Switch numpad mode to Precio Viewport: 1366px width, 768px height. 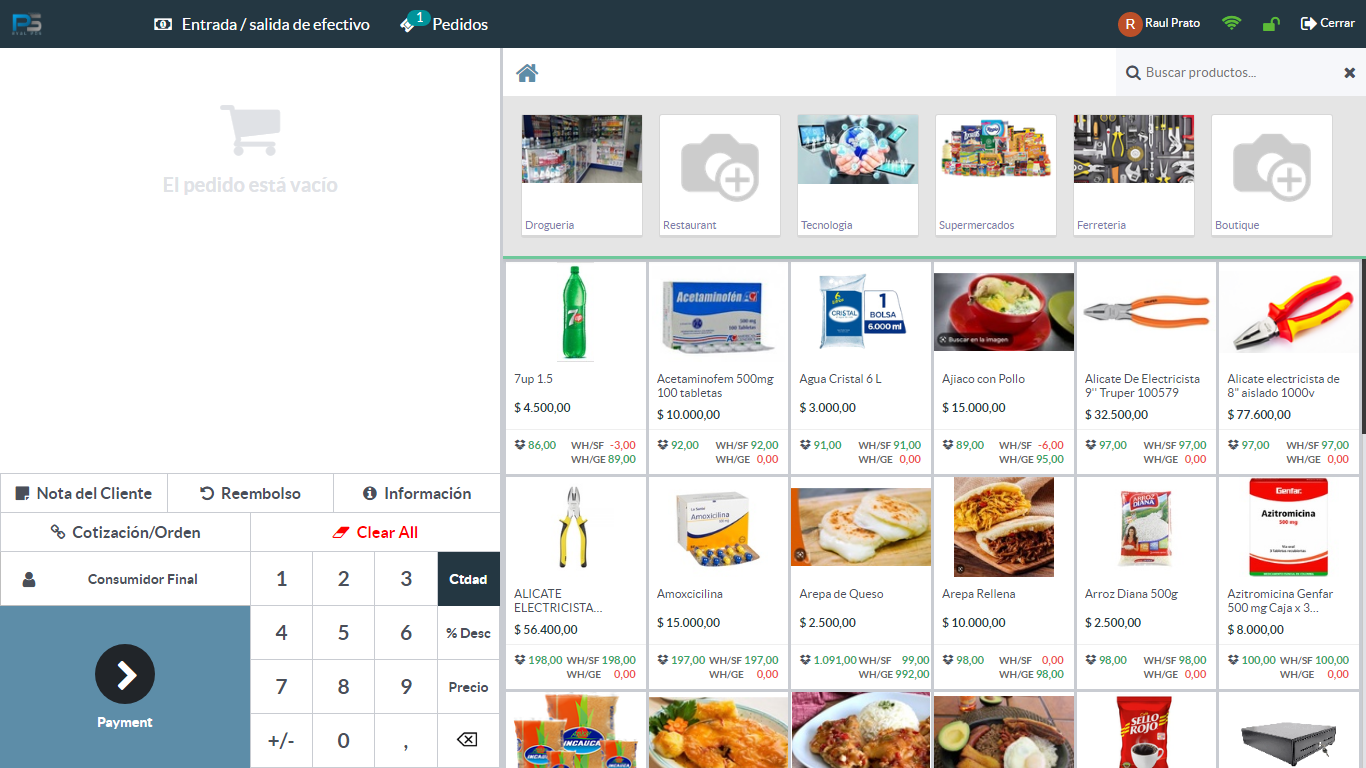click(468, 687)
